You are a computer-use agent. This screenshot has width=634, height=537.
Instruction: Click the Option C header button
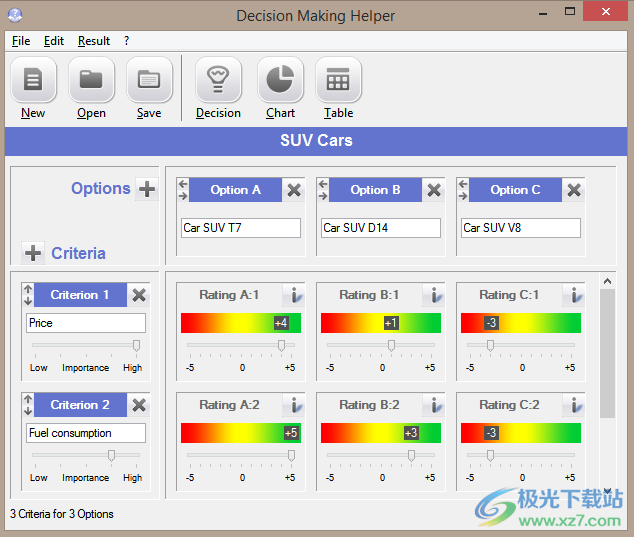pos(515,190)
